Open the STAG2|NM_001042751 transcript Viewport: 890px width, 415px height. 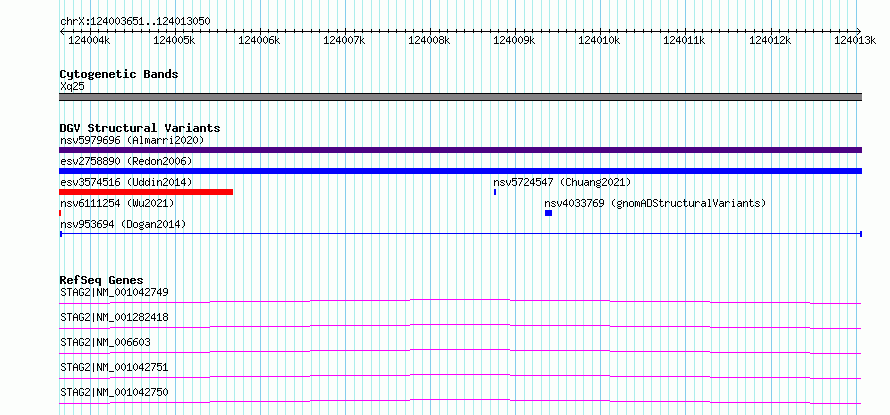click(x=114, y=367)
